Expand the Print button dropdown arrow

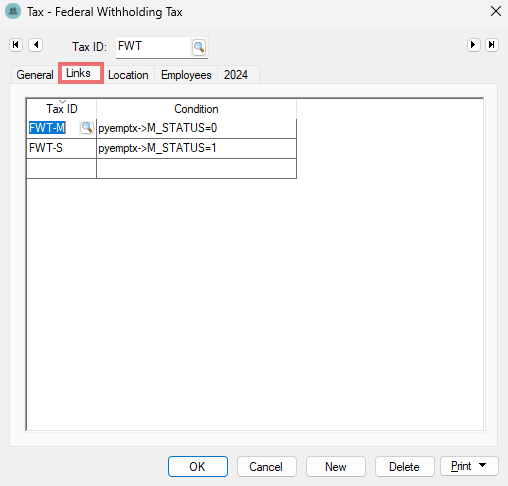tap(482, 465)
